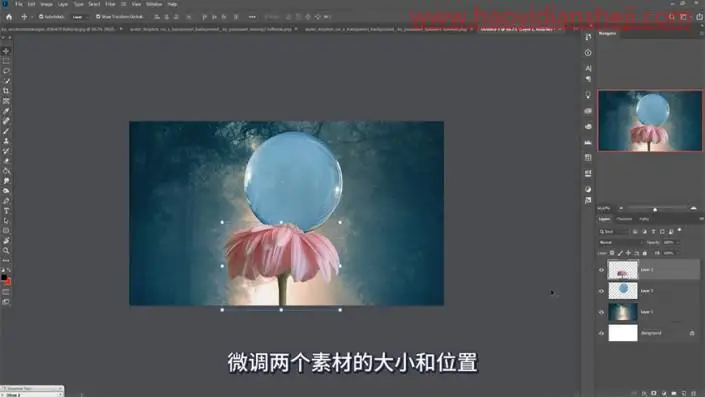Select the Magic Wand tool
The image size is (705, 397).
click(x=6, y=81)
